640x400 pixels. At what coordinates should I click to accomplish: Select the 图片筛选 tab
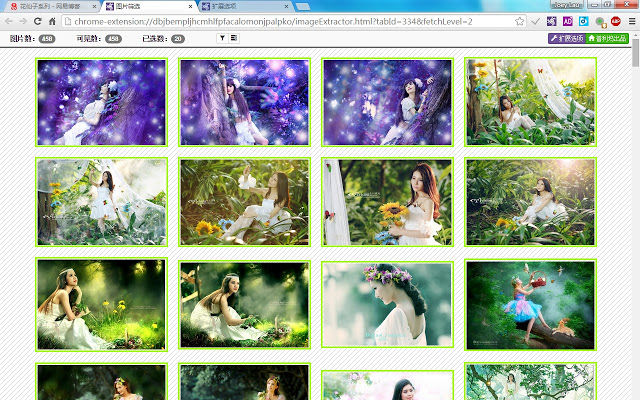click(148, 7)
